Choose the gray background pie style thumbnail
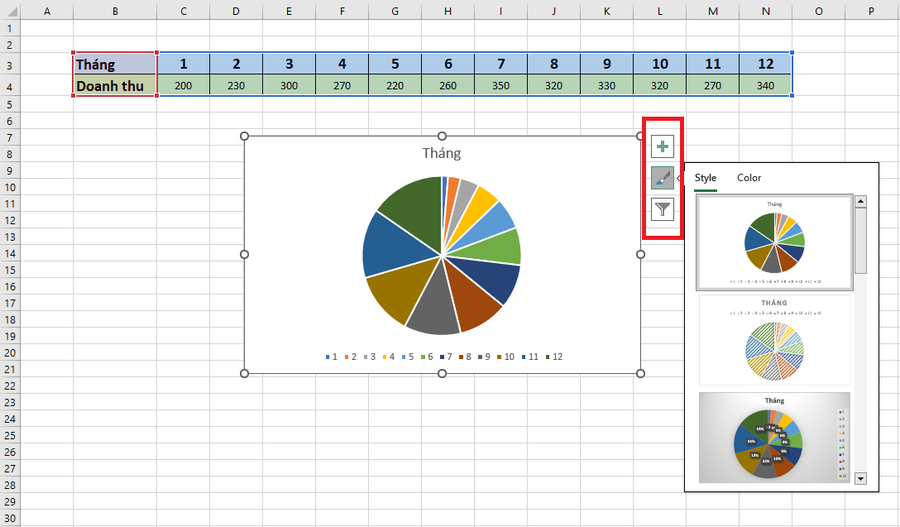The width and height of the screenshot is (900, 527). pyautogui.click(x=774, y=437)
